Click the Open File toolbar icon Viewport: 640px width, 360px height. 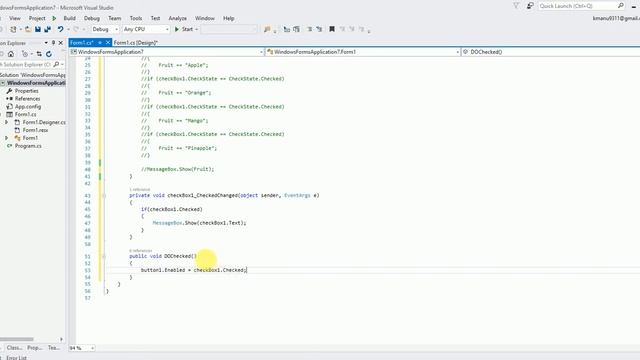pyautogui.click(x=28, y=29)
